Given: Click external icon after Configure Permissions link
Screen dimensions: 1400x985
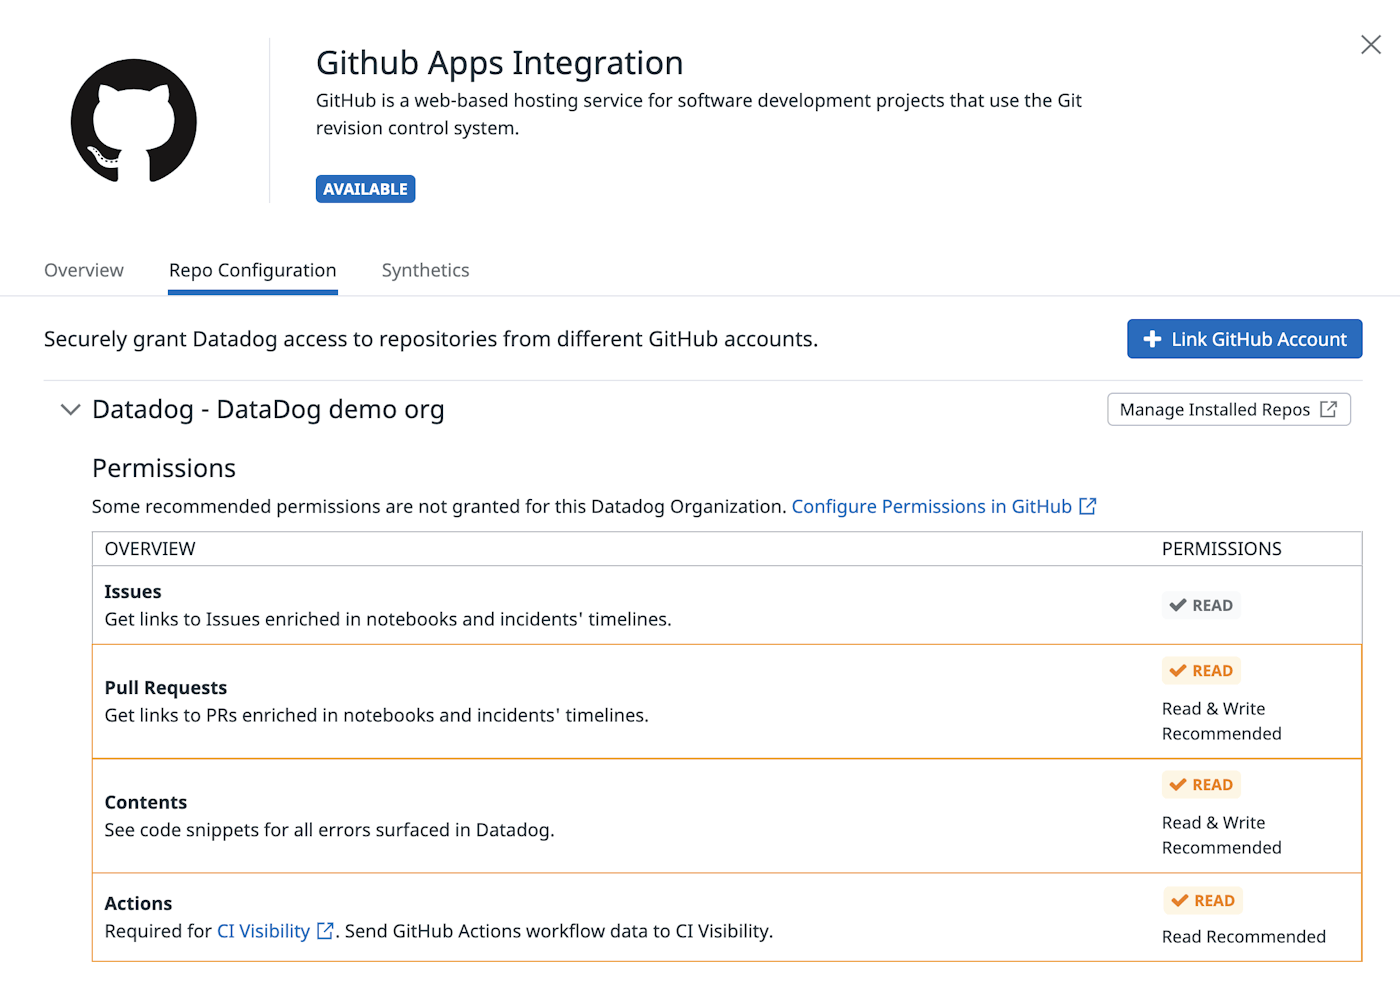Looking at the screenshot, I should click(x=1088, y=506).
